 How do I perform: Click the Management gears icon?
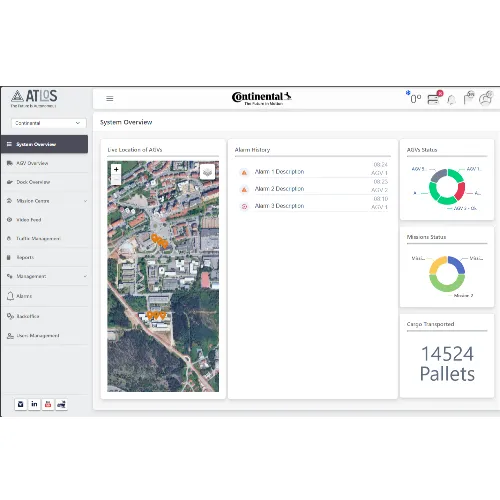(9, 276)
